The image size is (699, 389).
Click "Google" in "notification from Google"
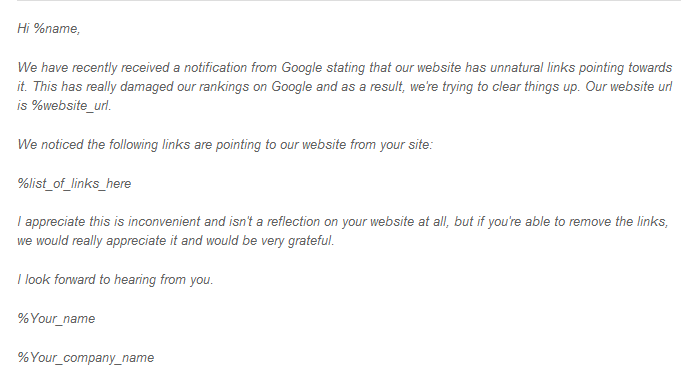coord(302,68)
